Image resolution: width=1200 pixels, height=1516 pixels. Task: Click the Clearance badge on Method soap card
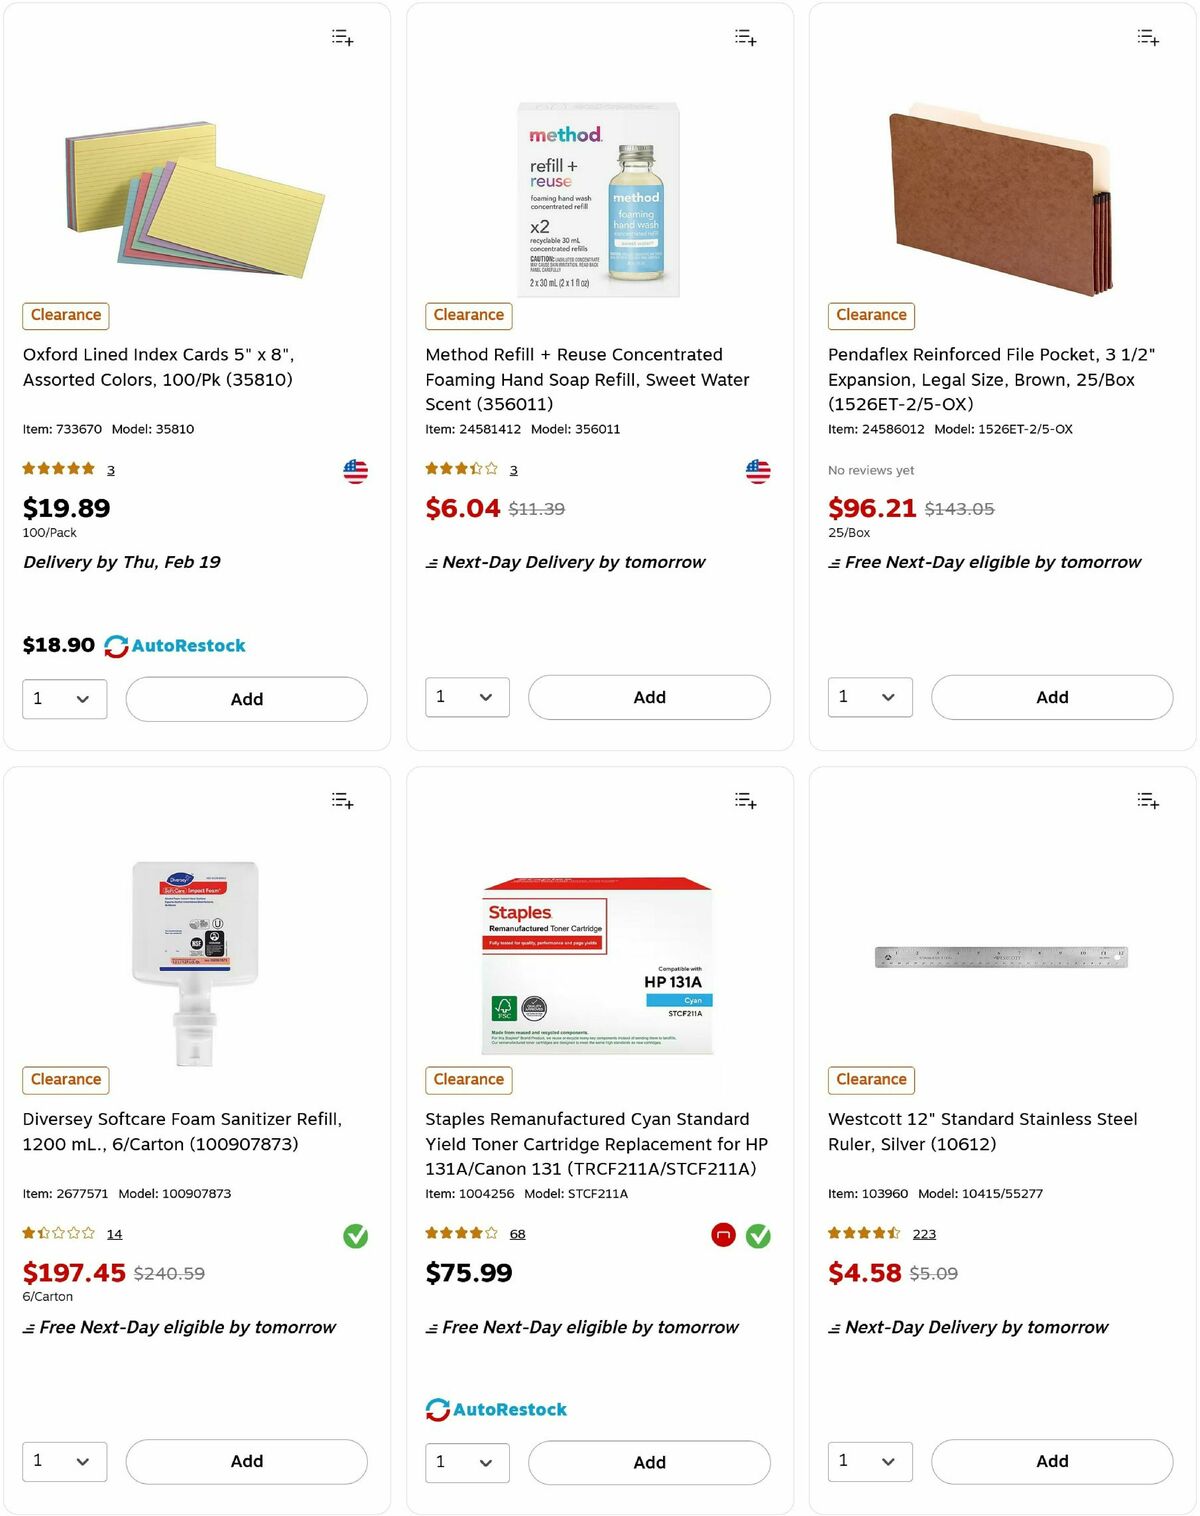pyautogui.click(x=468, y=315)
